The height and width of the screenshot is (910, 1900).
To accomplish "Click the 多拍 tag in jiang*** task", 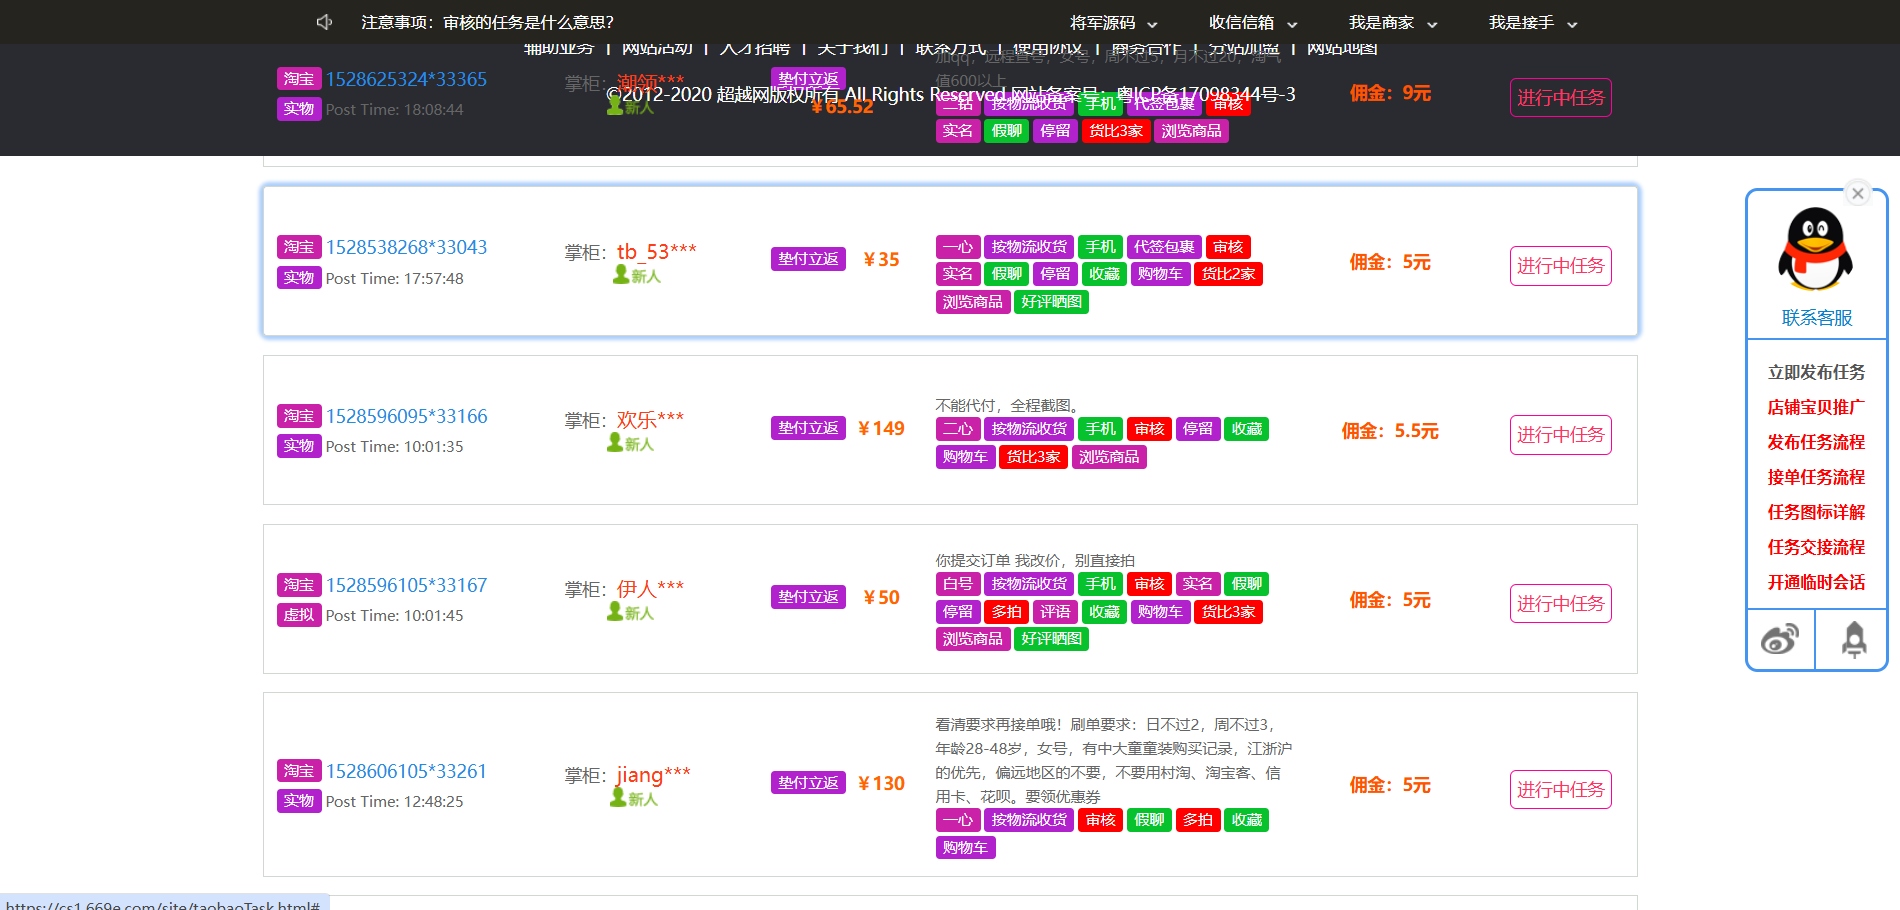I will (x=1198, y=820).
